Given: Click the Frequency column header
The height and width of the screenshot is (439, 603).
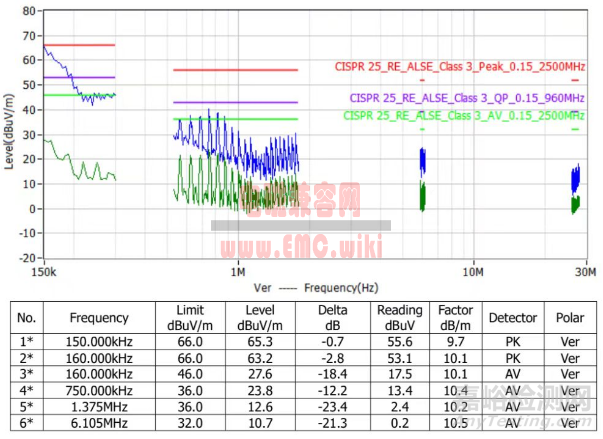Looking at the screenshot, I should click(99, 318).
